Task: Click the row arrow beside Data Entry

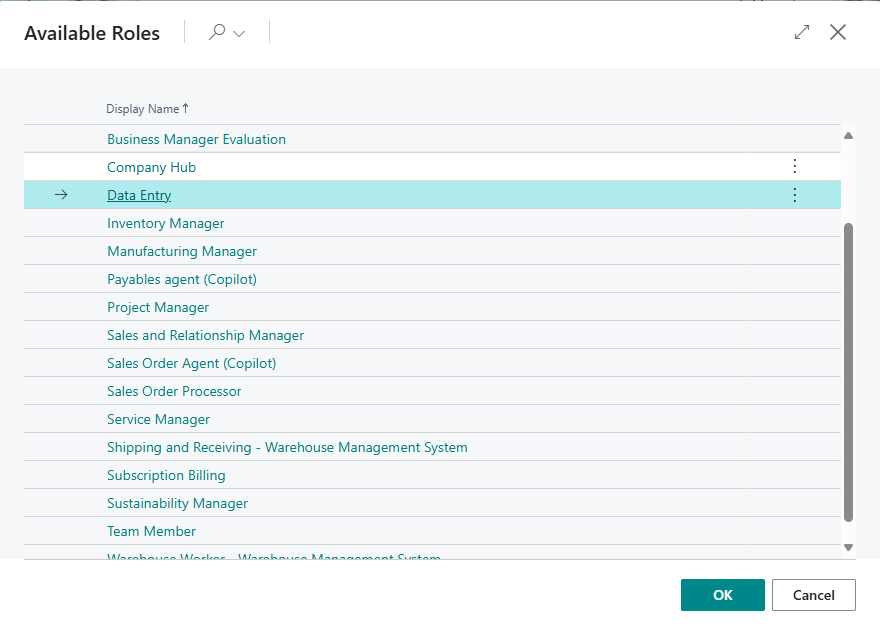Action: click(61, 195)
